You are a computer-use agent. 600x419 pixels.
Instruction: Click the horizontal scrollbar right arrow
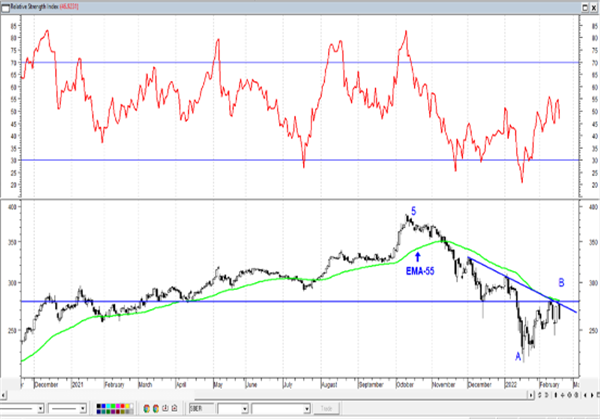point(531,395)
